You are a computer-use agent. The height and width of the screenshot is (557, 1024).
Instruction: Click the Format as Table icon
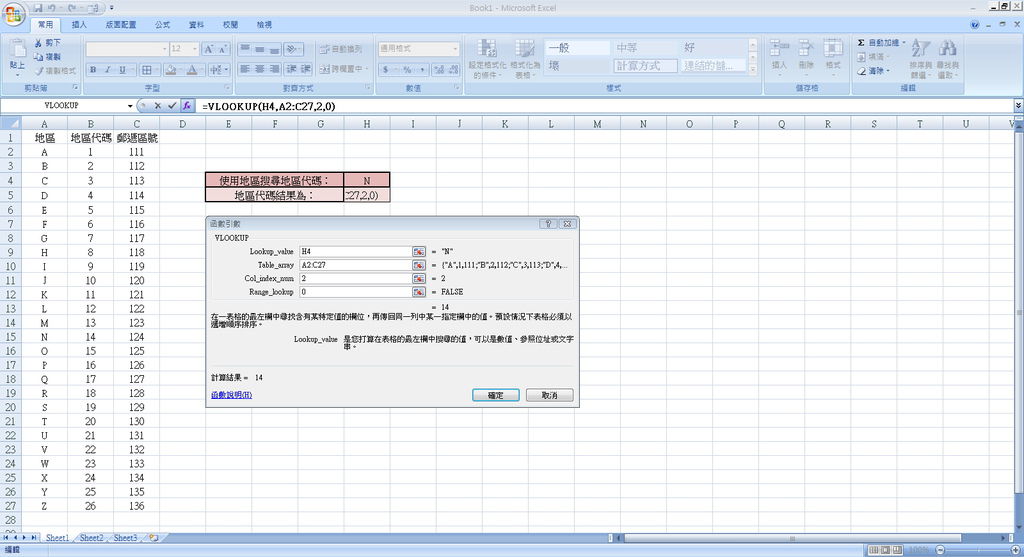point(524,49)
